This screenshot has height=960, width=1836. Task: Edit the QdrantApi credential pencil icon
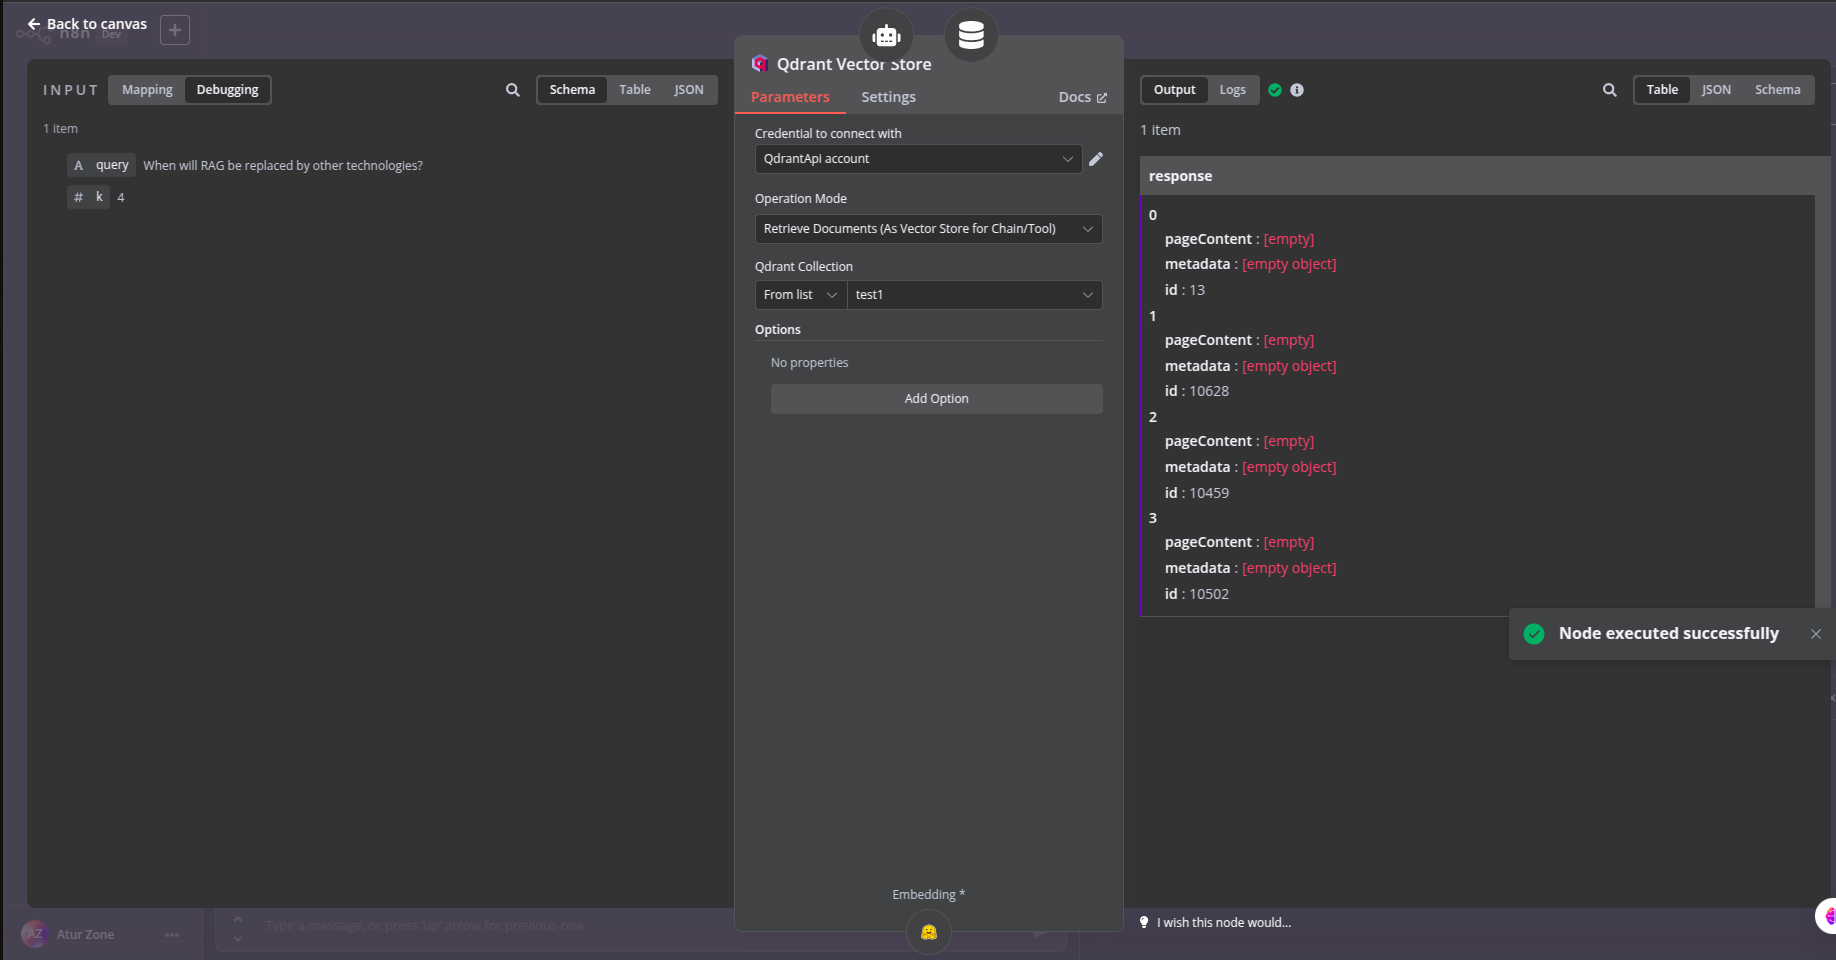click(x=1096, y=159)
